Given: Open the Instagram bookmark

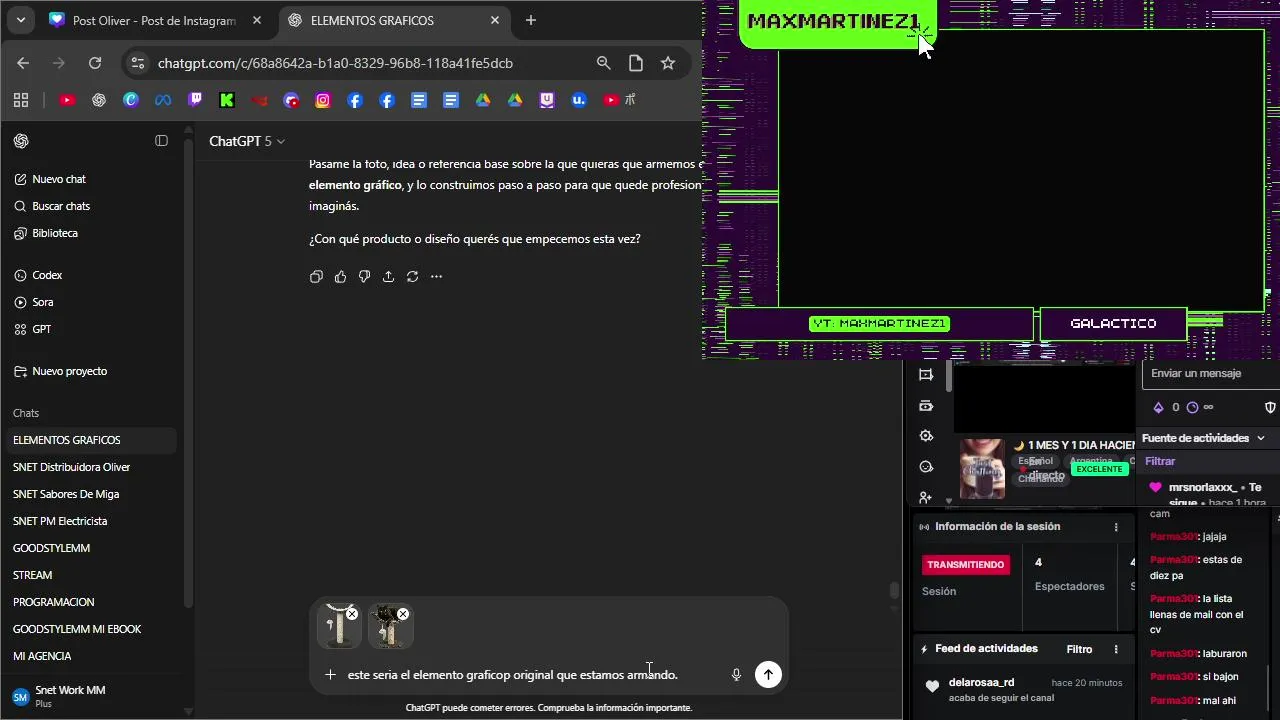Looking at the screenshot, I should [323, 100].
